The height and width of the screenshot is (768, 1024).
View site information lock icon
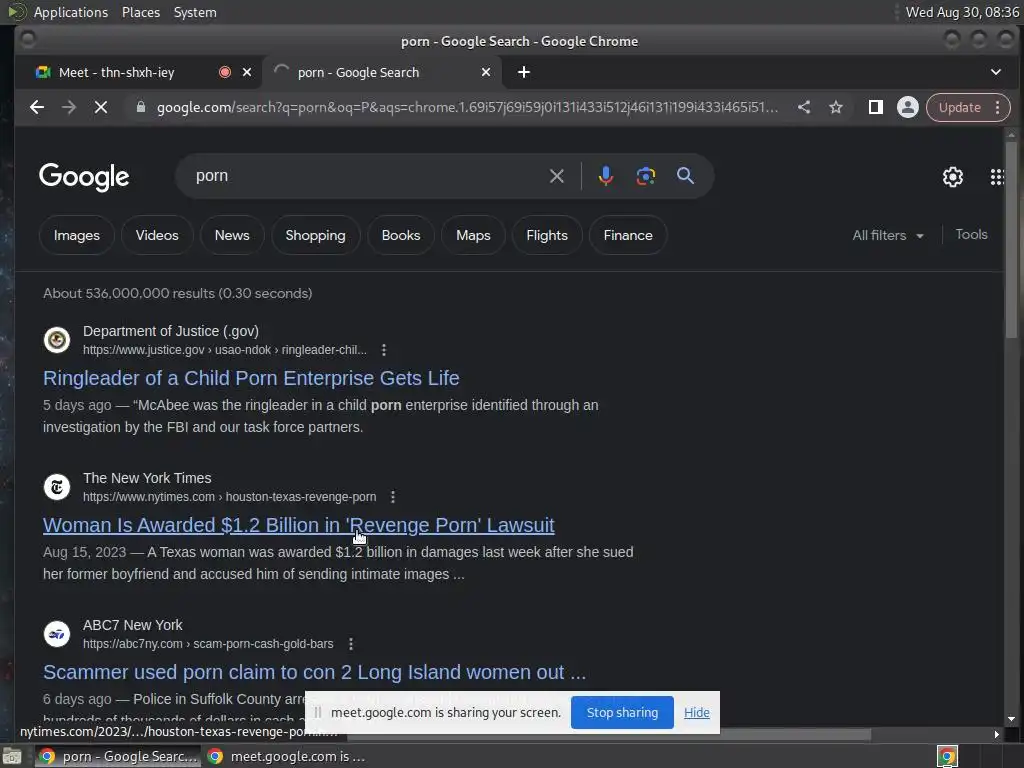140,107
